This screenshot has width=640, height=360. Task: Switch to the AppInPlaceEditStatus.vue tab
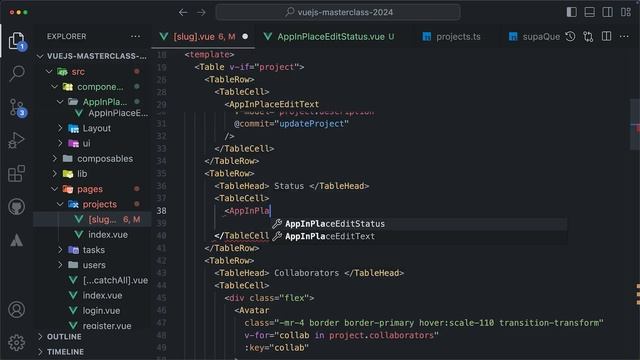click(x=329, y=36)
